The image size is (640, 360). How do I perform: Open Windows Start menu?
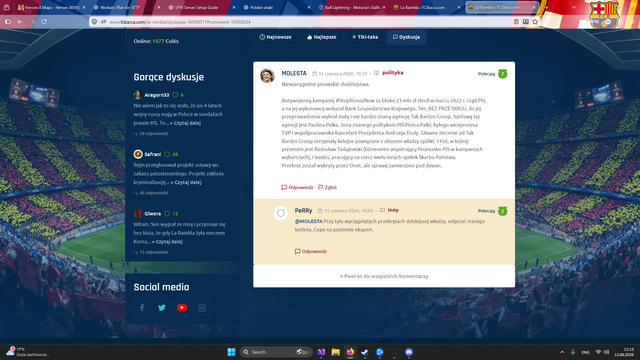pyautogui.click(x=231, y=352)
